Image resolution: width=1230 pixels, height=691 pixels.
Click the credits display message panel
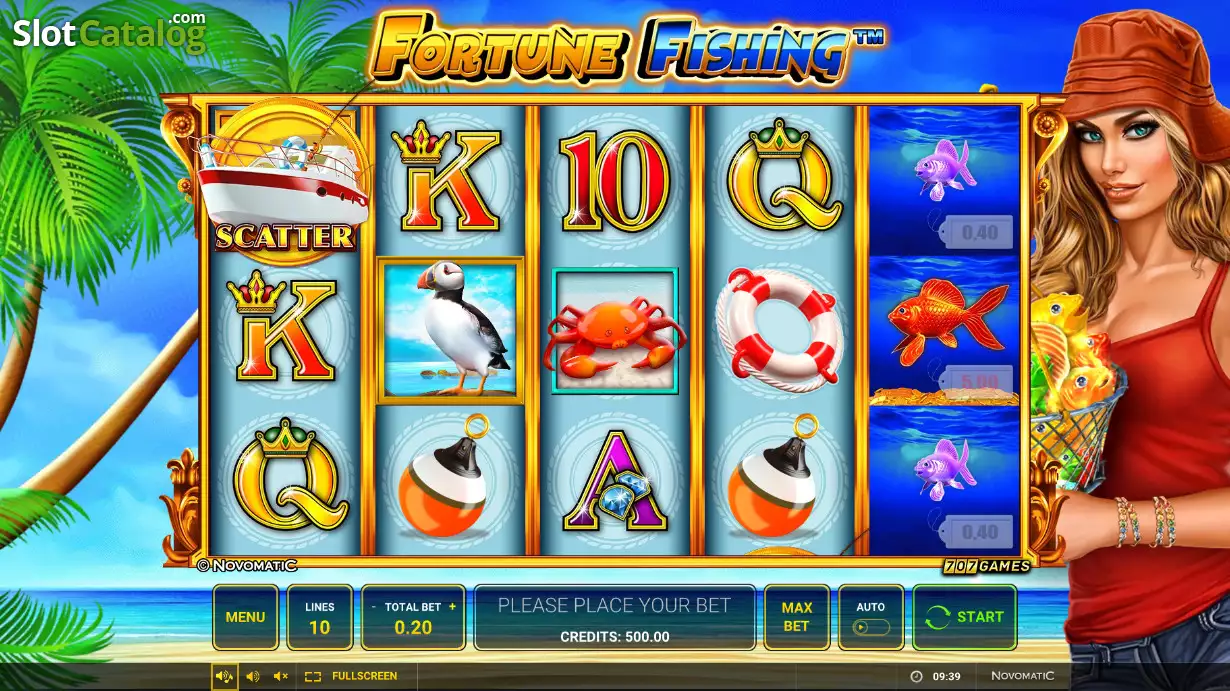pos(615,618)
